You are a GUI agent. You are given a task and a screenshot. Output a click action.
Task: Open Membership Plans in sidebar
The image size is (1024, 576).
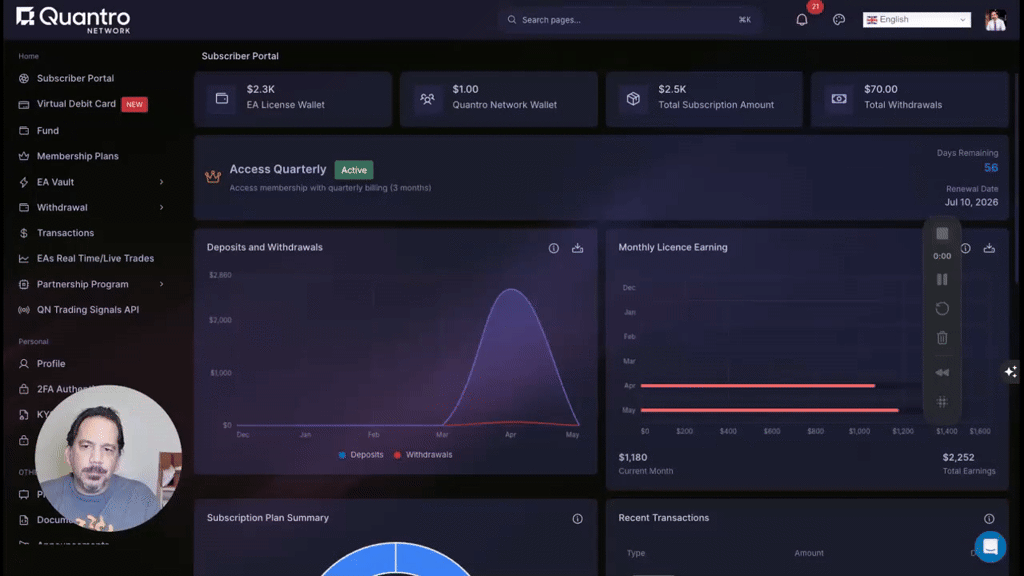(x=78, y=156)
